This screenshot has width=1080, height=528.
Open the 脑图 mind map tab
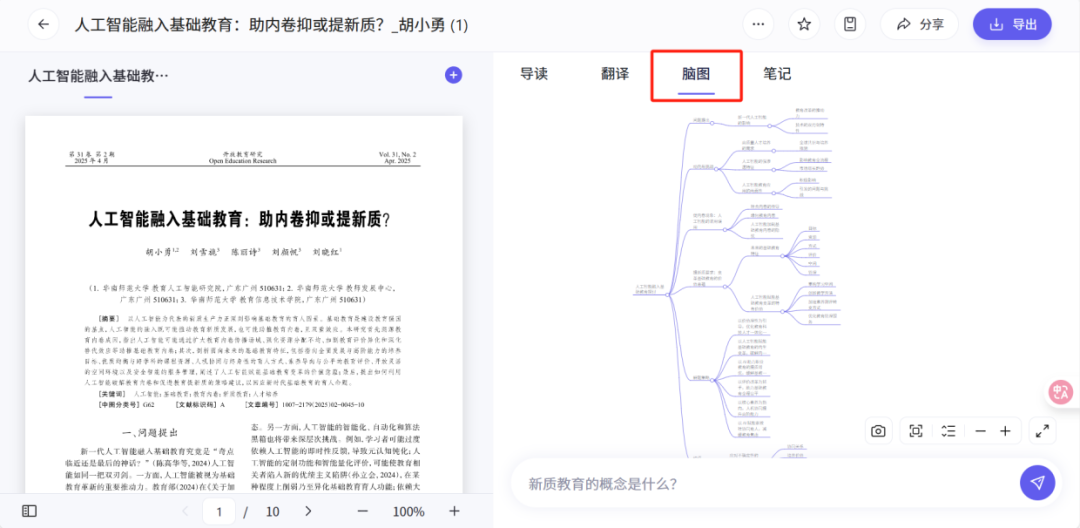click(x=696, y=74)
